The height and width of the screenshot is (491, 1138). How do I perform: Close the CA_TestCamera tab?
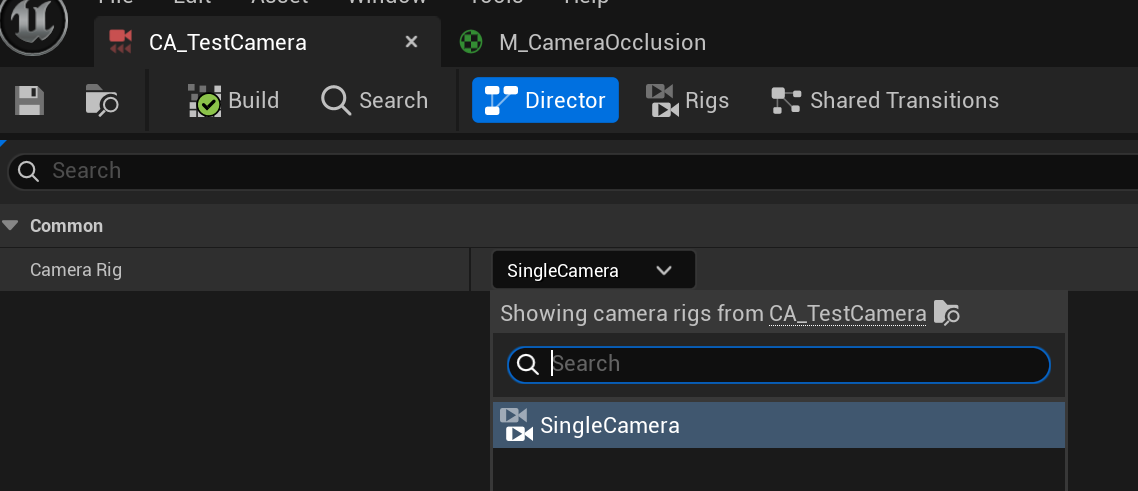(x=411, y=42)
